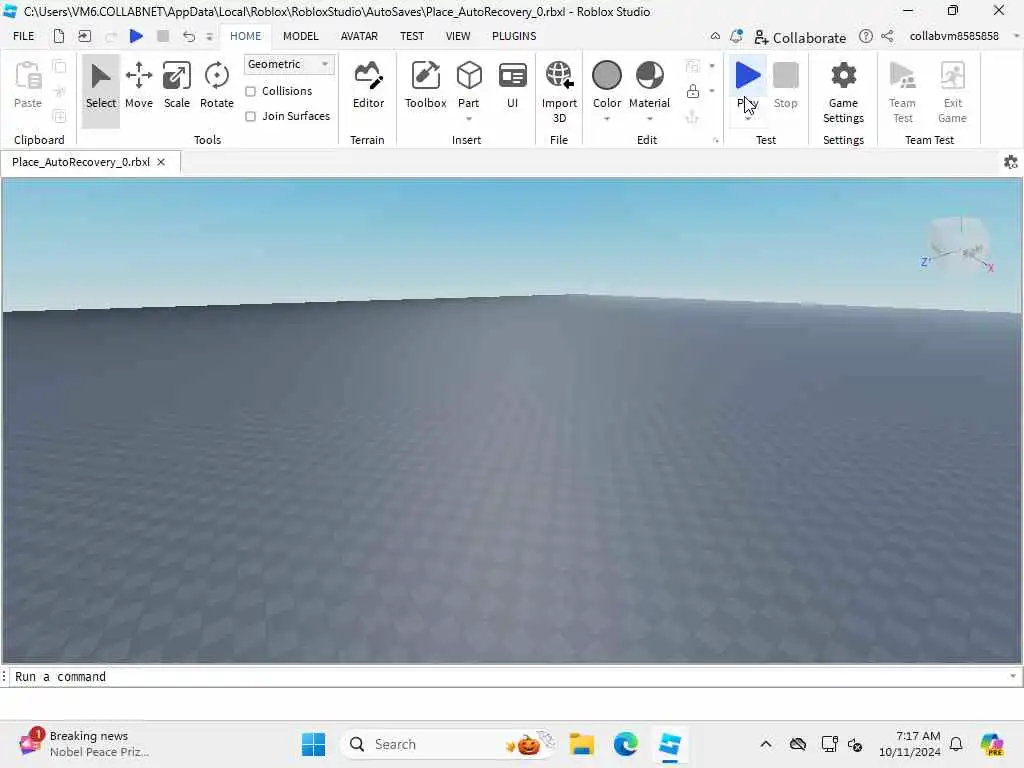The image size is (1024, 768).
Task: Click the Import 3D button
Action: [x=559, y=92]
